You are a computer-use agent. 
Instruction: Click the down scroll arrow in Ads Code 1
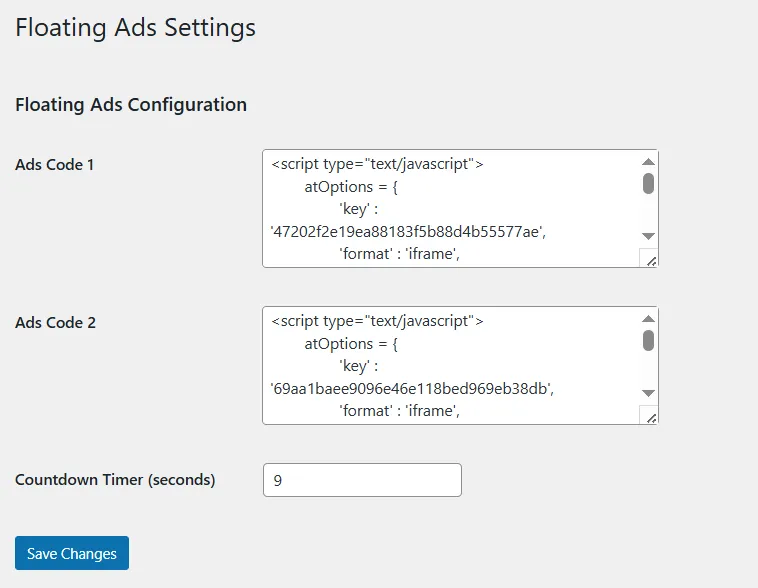point(648,236)
